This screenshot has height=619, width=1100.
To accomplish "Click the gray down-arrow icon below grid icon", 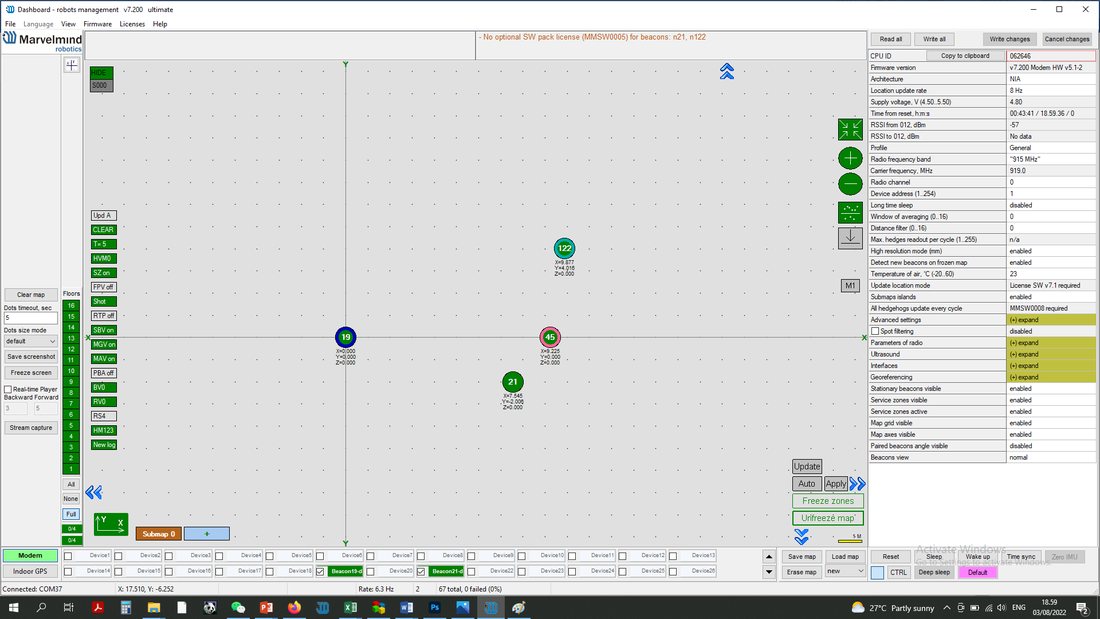I will point(850,238).
